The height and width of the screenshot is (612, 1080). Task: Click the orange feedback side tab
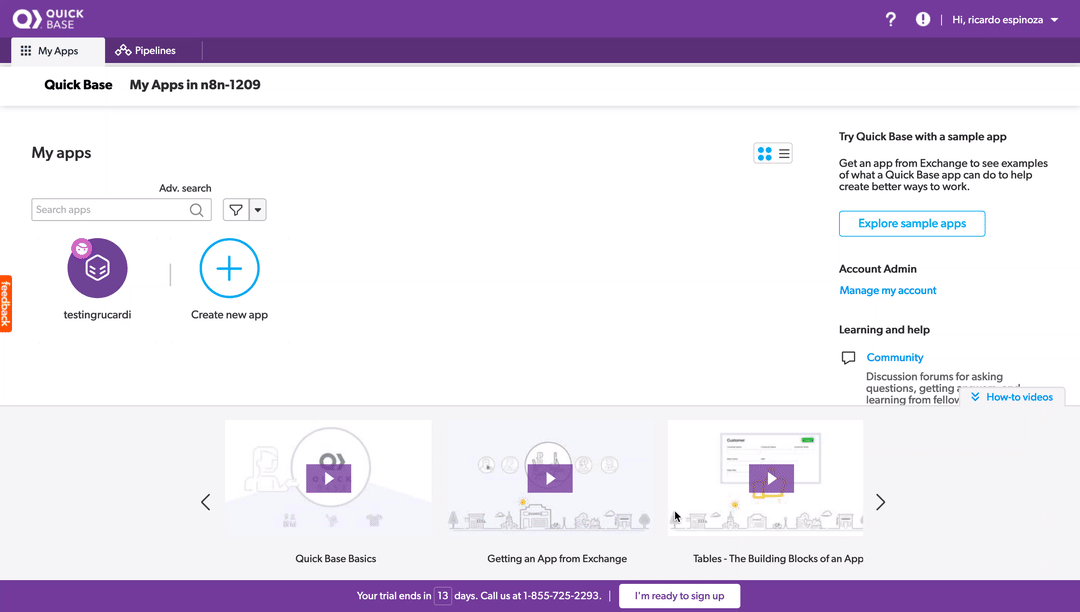coord(6,303)
